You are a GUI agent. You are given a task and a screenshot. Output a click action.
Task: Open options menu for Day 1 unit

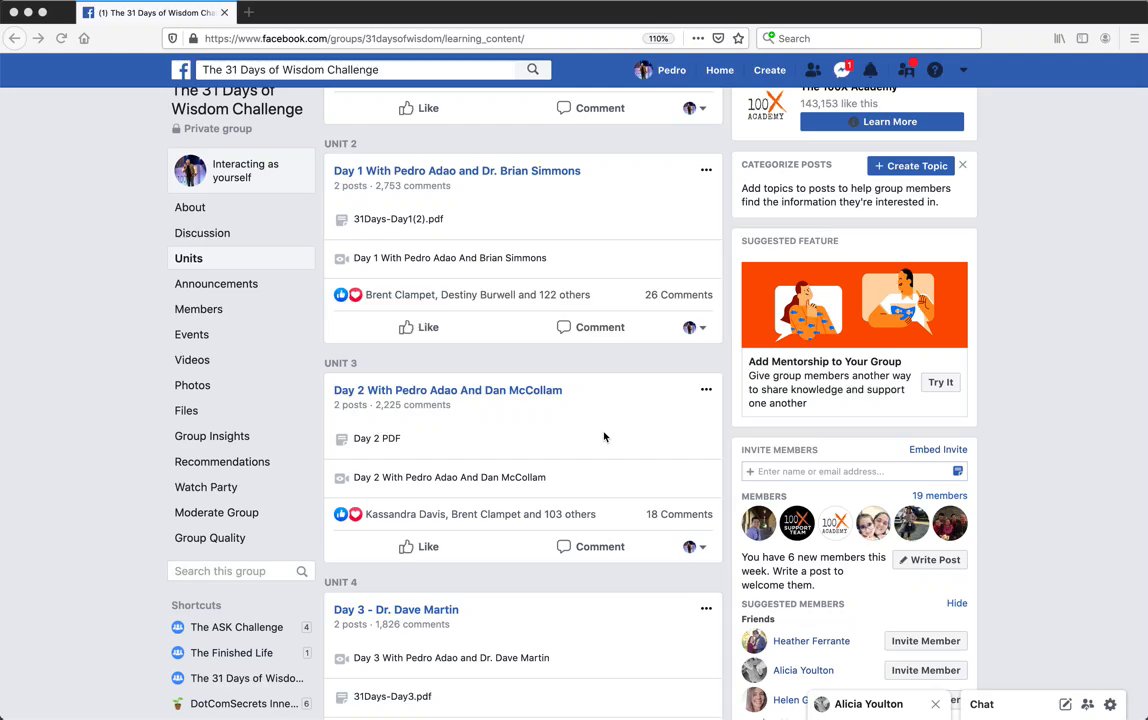(x=706, y=170)
